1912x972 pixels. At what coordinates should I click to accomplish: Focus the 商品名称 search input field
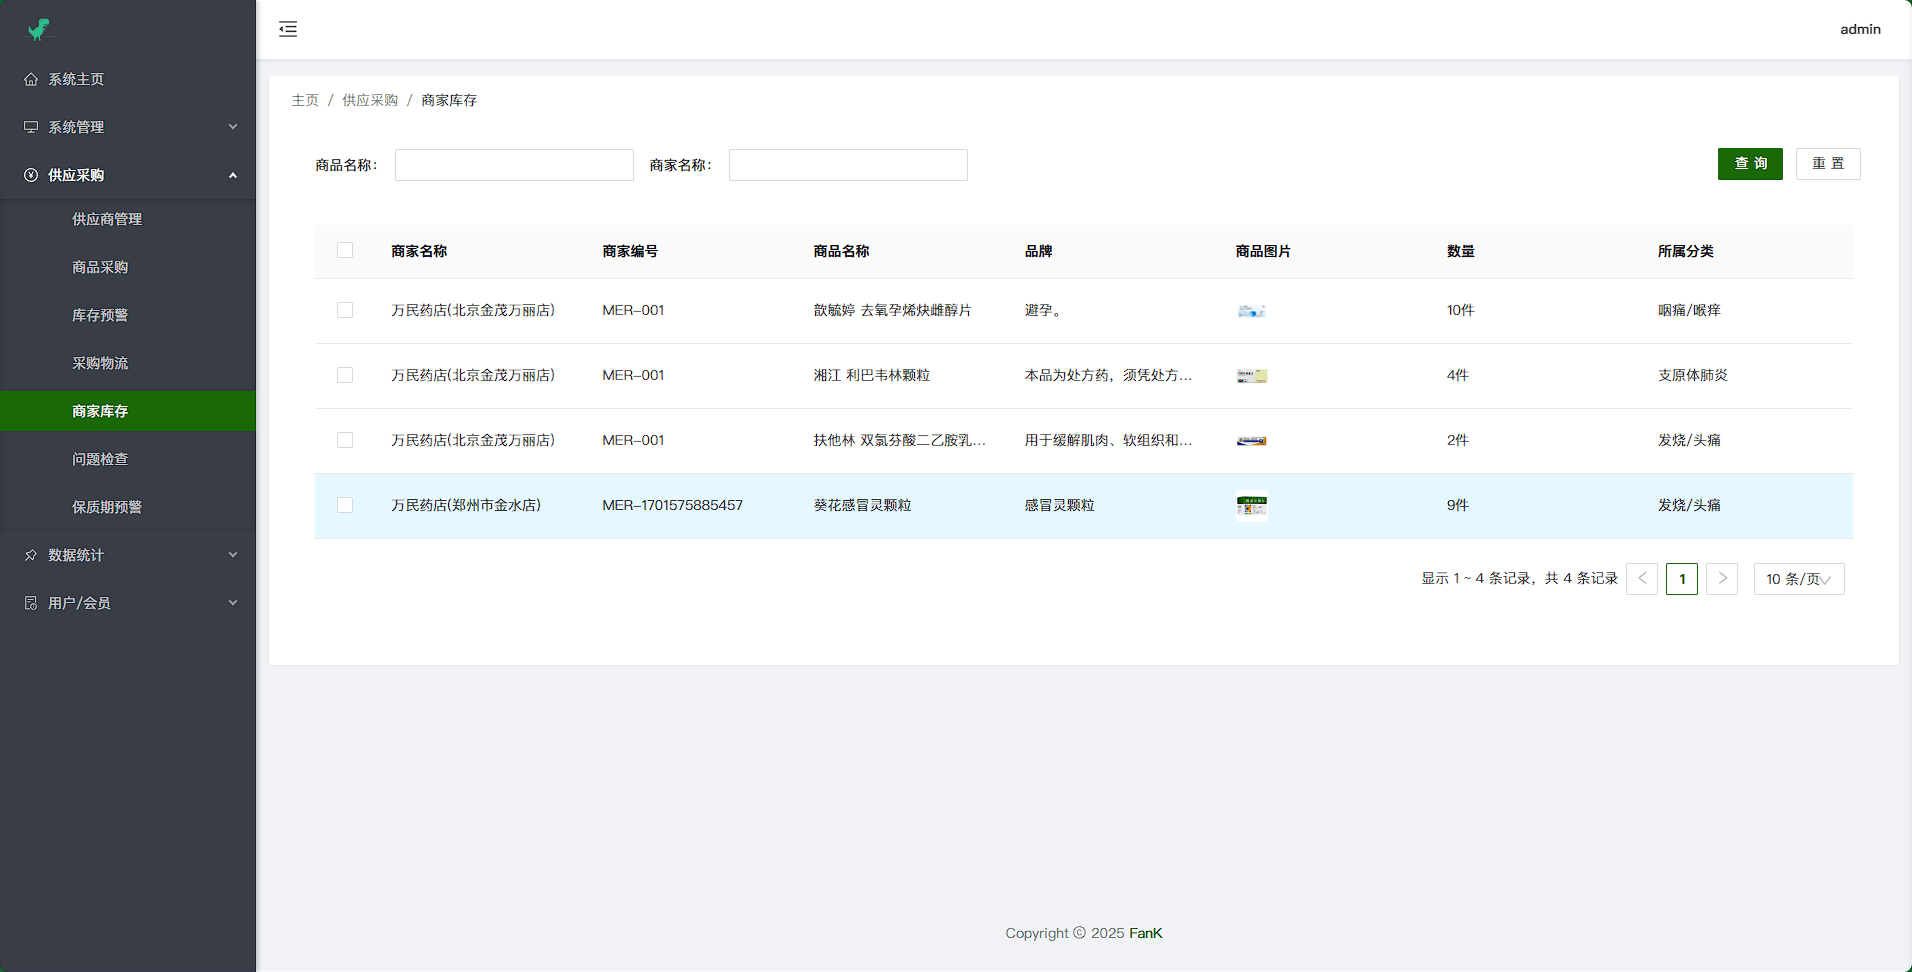tap(514, 165)
